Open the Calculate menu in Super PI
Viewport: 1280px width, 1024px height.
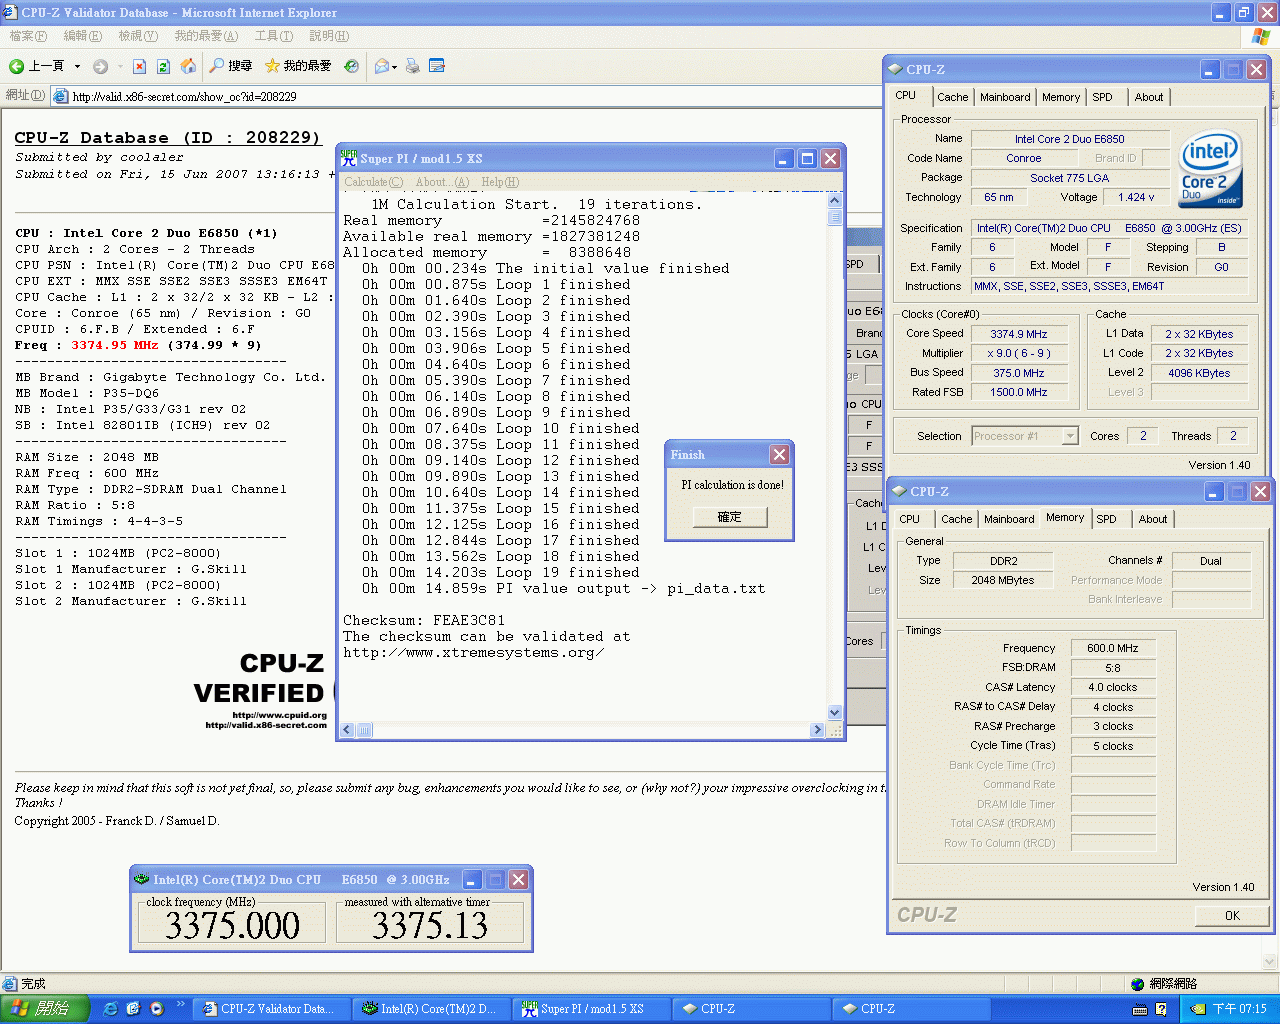click(x=372, y=181)
